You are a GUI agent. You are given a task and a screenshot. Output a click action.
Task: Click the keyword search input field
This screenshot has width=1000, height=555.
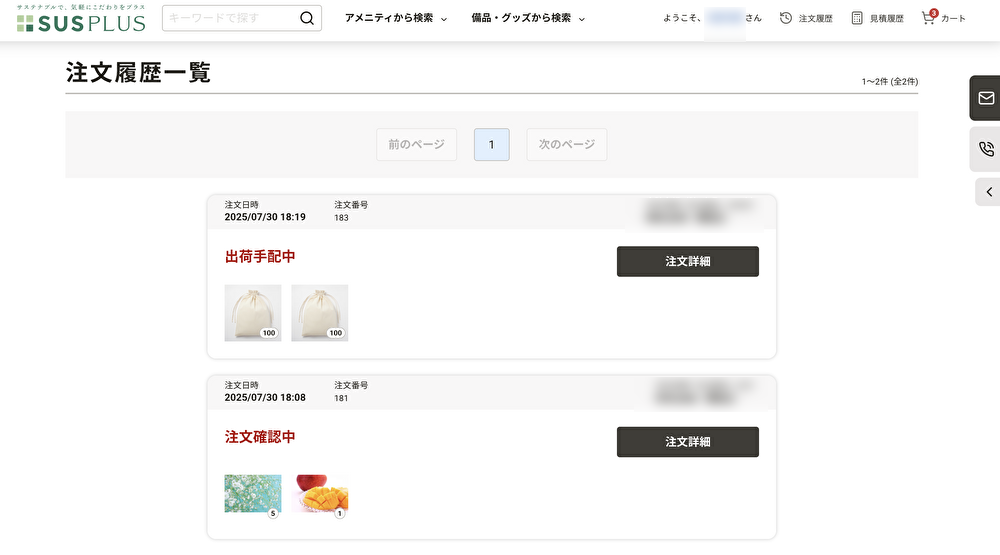tap(232, 18)
